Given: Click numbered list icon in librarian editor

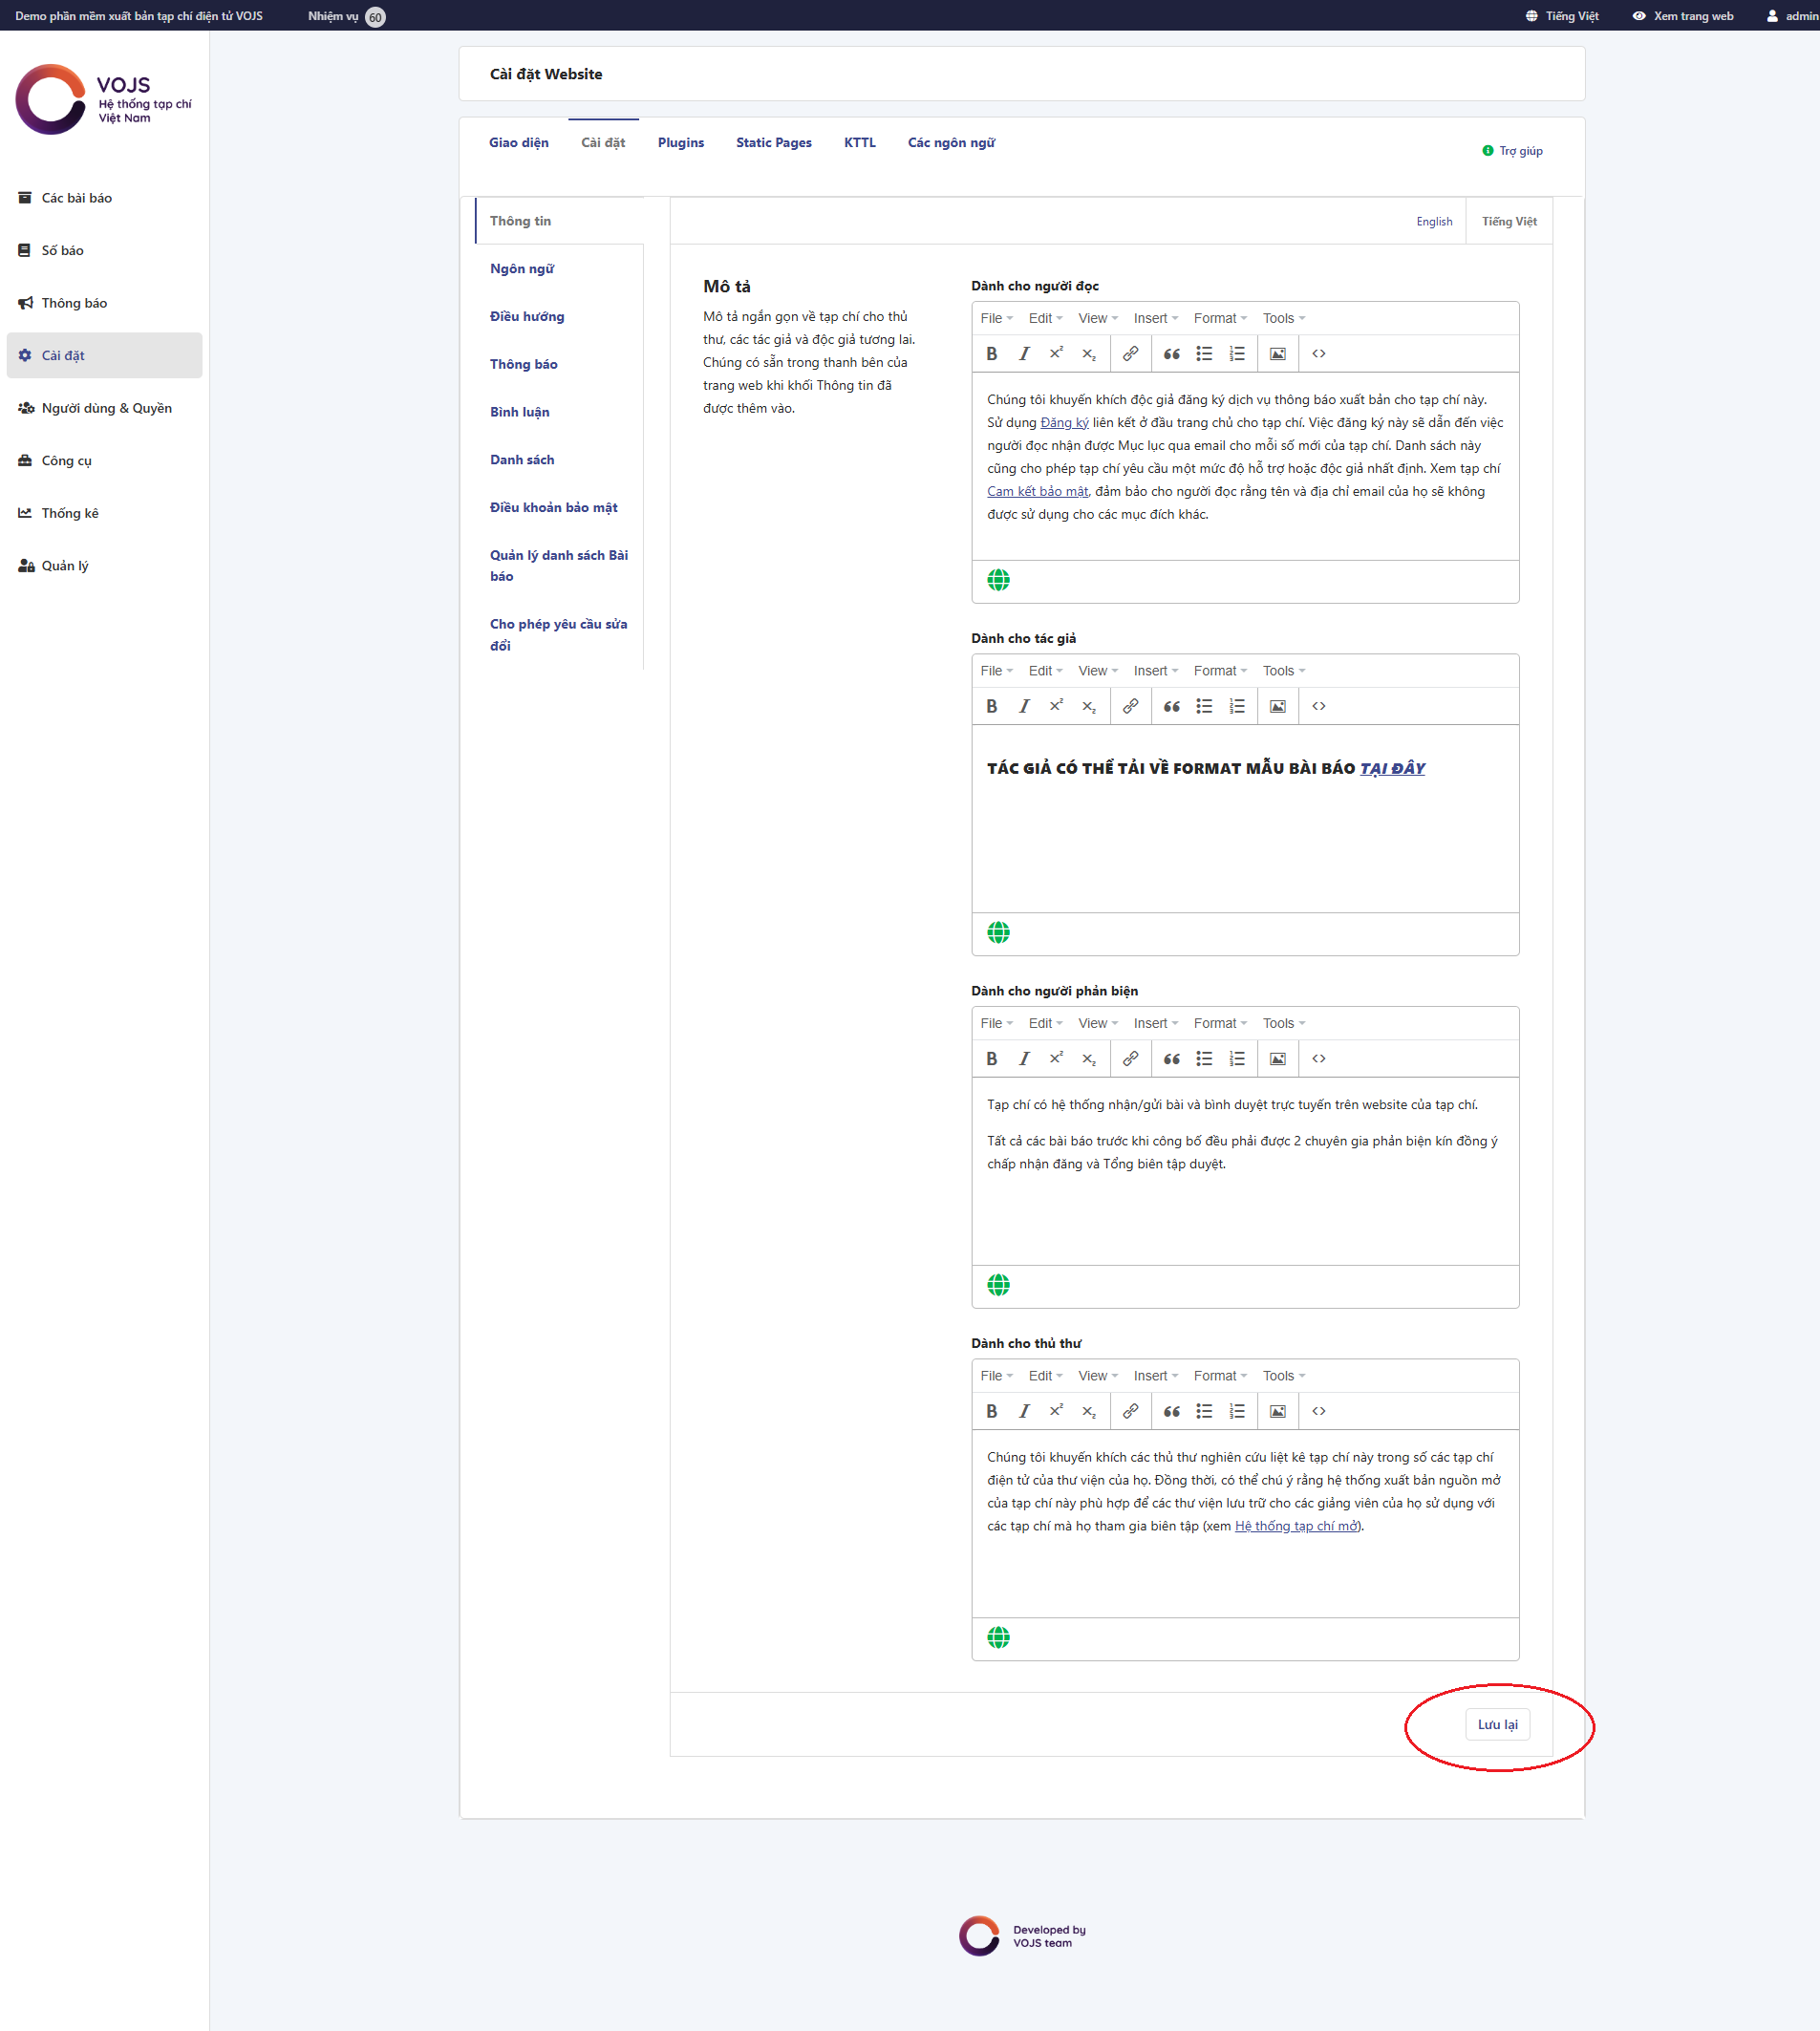Looking at the screenshot, I should click(1237, 1411).
